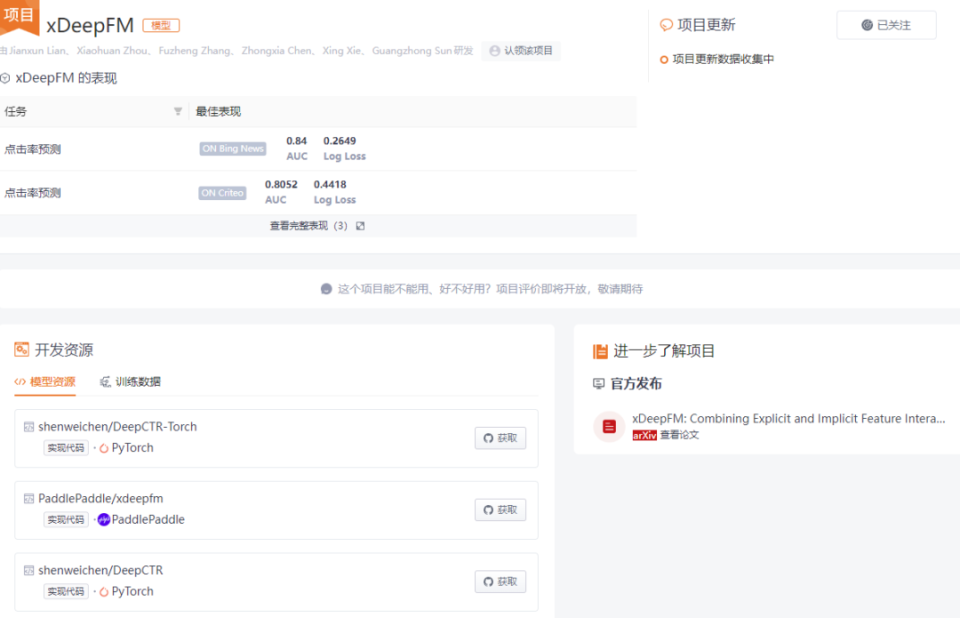Click the 官方发布 display icon
This screenshot has height=618, width=960.
tap(599, 383)
